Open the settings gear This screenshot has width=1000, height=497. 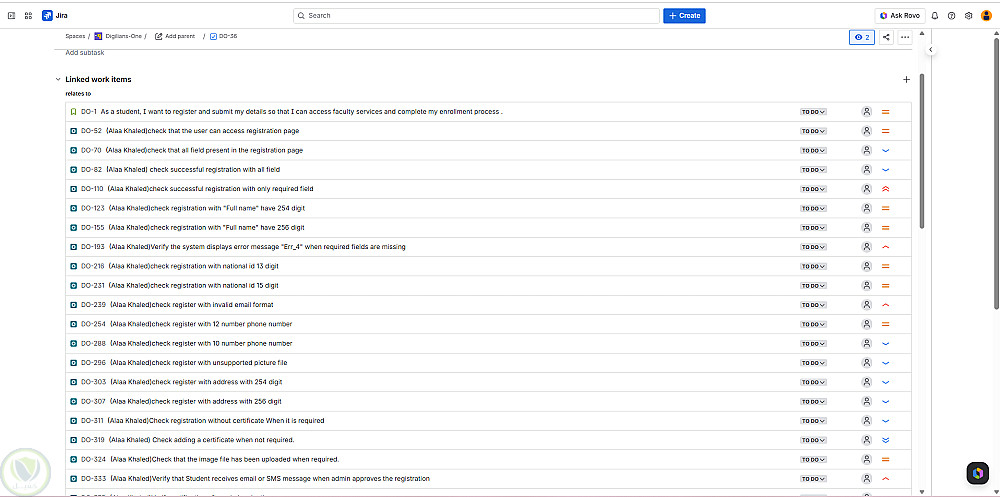click(968, 16)
